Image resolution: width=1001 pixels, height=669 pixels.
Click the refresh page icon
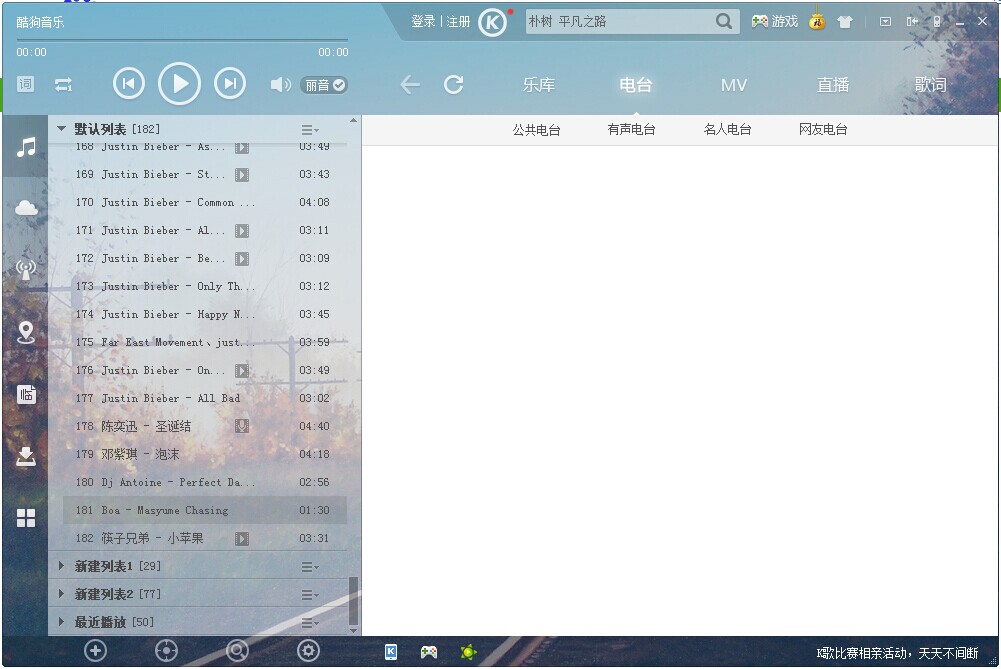click(x=454, y=85)
